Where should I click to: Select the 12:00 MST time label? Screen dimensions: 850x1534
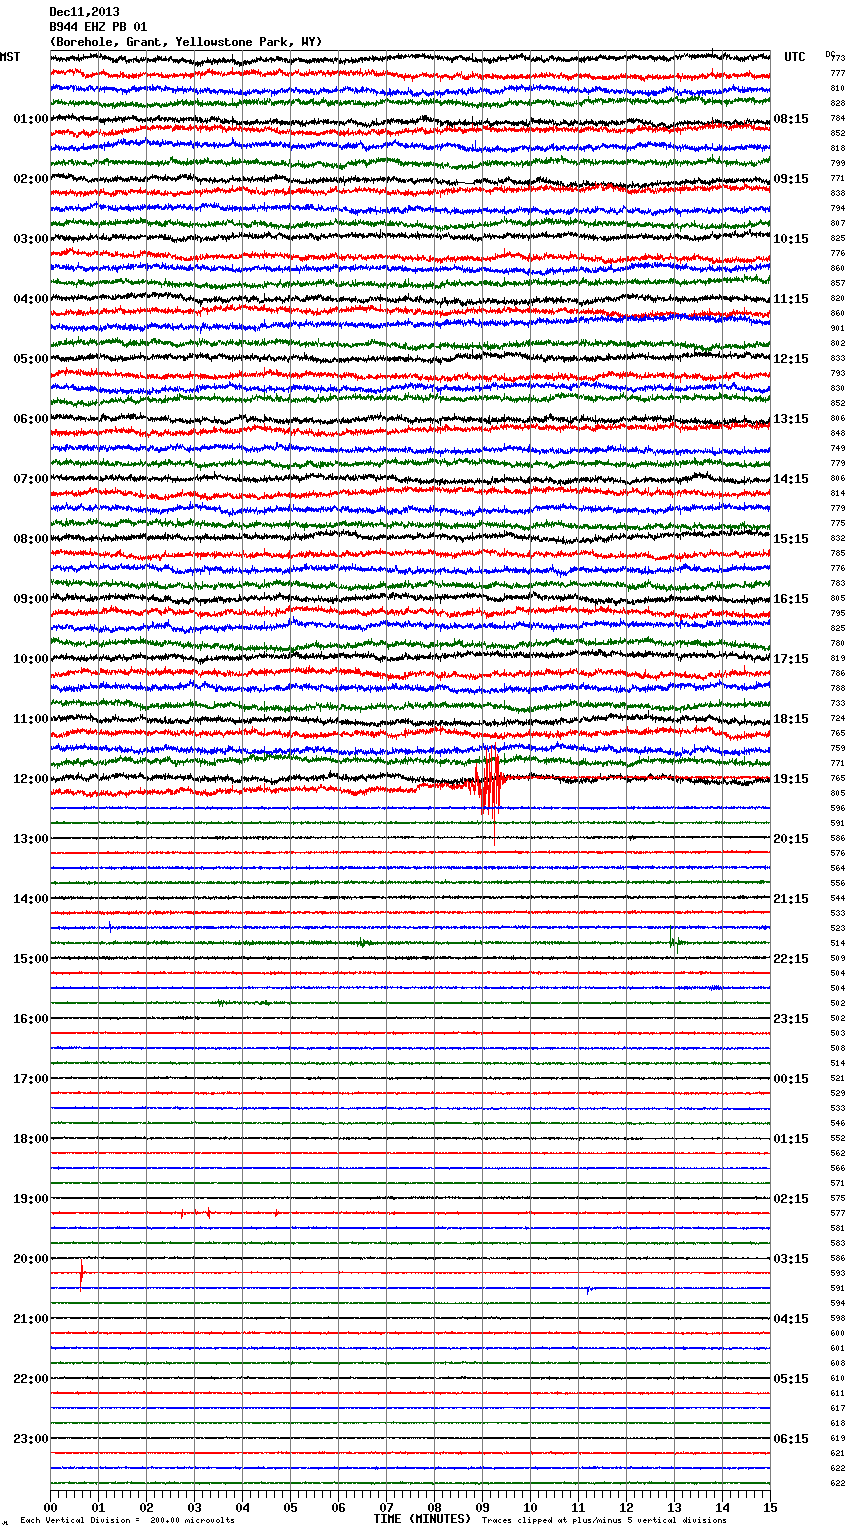click(x=31, y=779)
